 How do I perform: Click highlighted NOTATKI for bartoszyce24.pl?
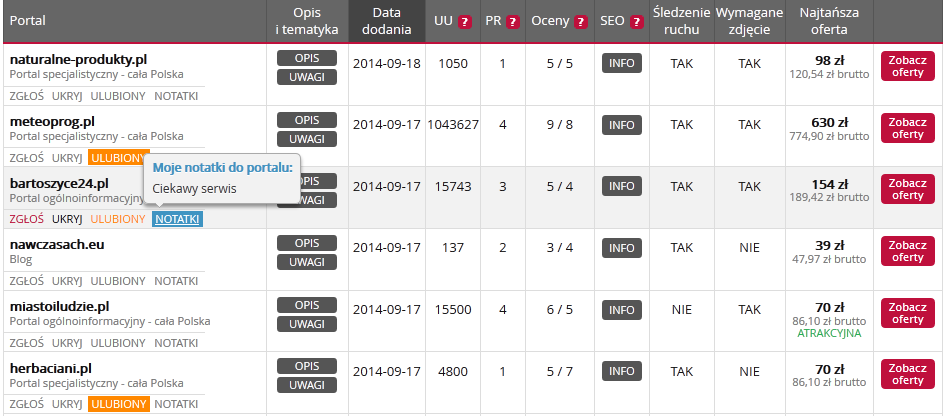177,219
